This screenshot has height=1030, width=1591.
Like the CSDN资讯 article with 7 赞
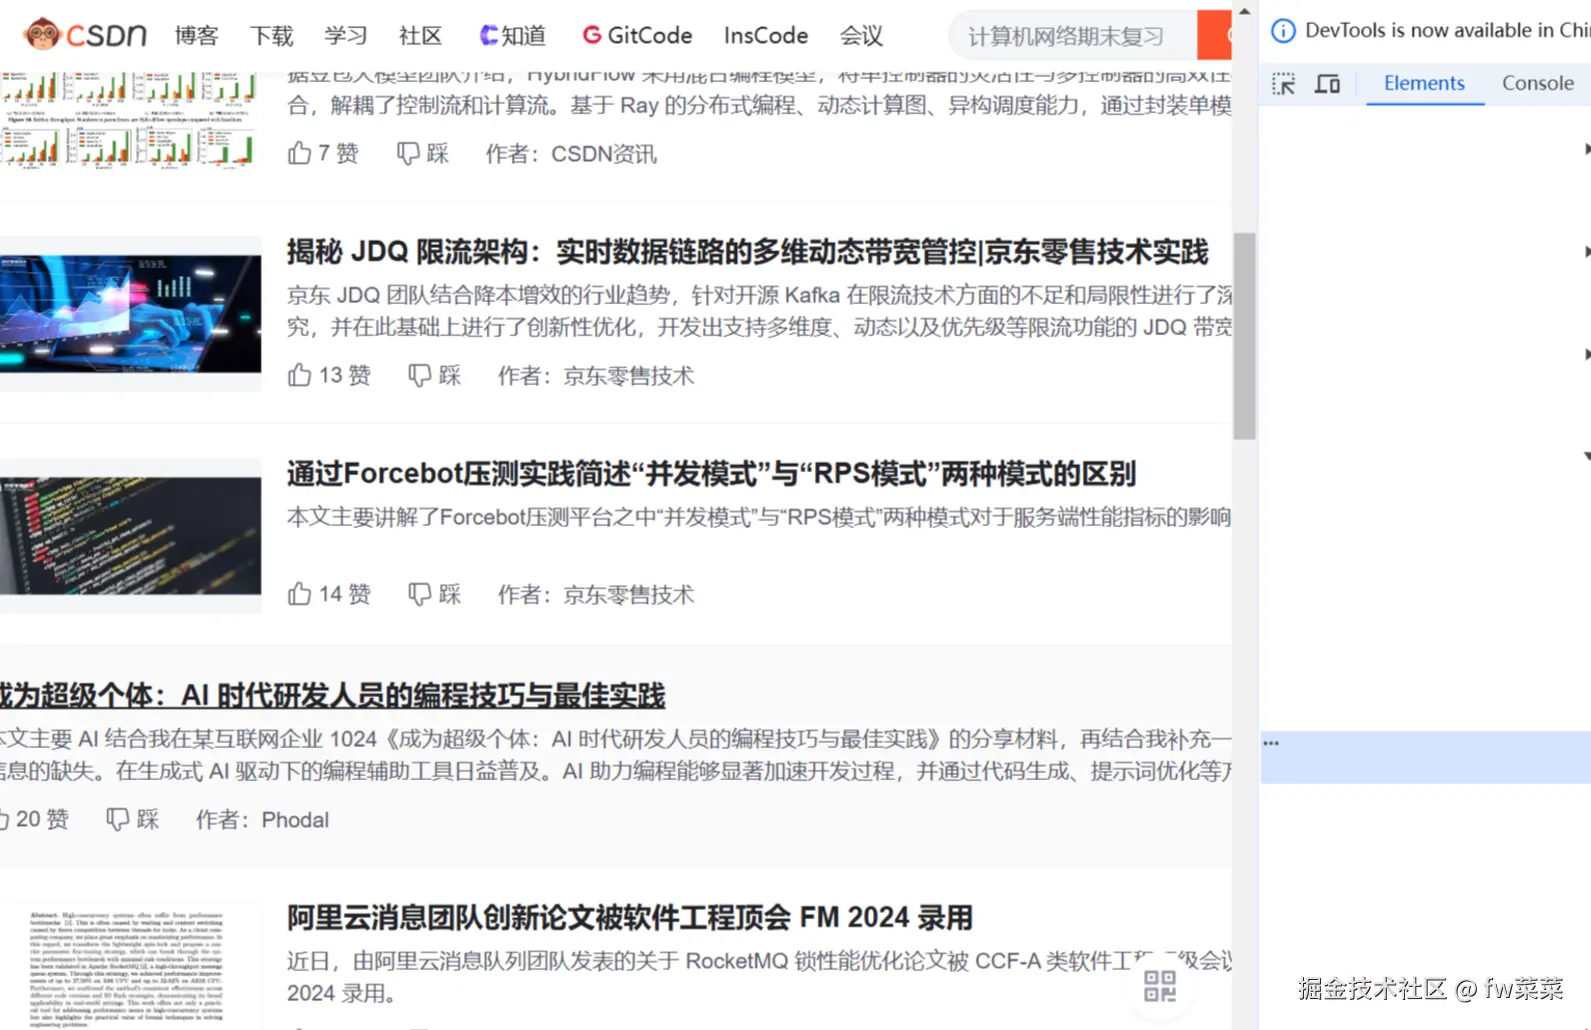pyautogui.click(x=323, y=153)
